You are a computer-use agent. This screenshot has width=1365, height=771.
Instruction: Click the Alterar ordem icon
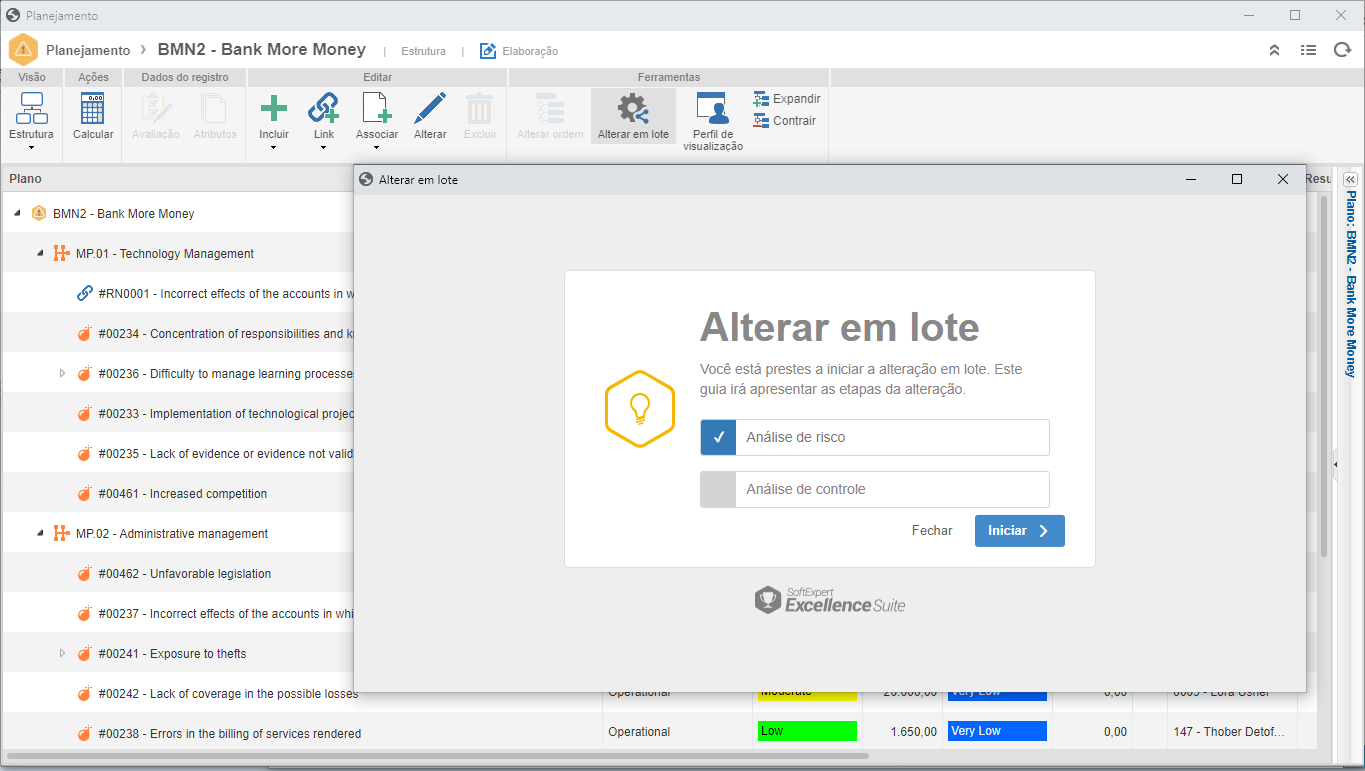pyautogui.click(x=550, y=108)
